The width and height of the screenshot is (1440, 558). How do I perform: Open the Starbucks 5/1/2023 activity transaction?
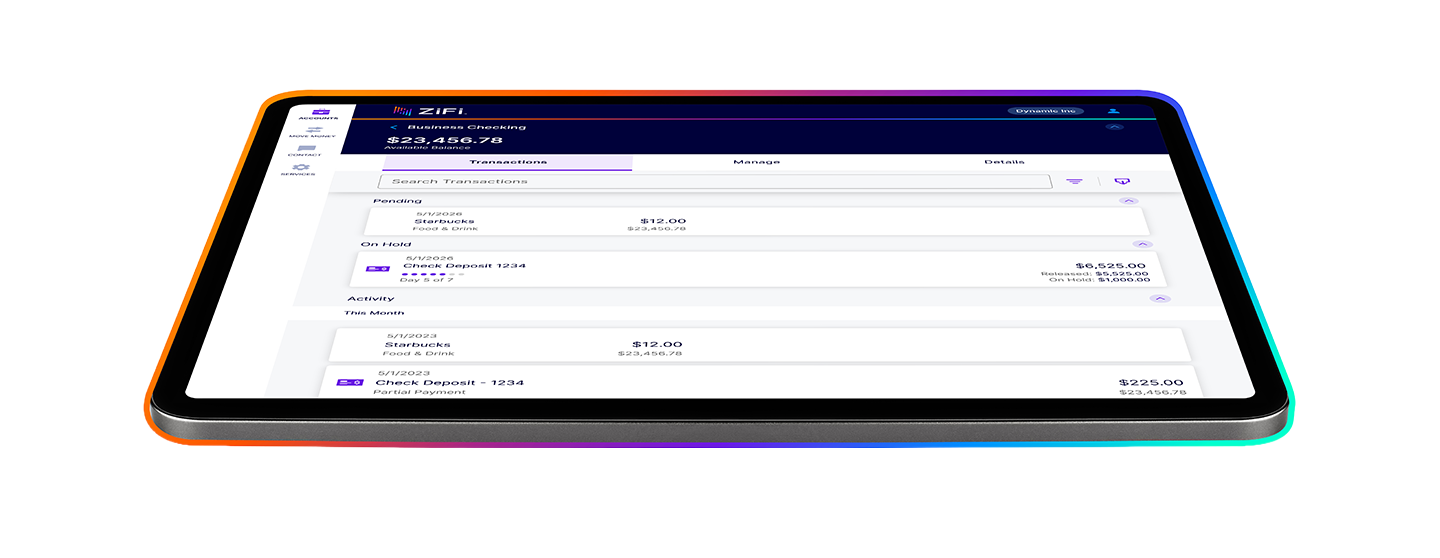(760, 345)
